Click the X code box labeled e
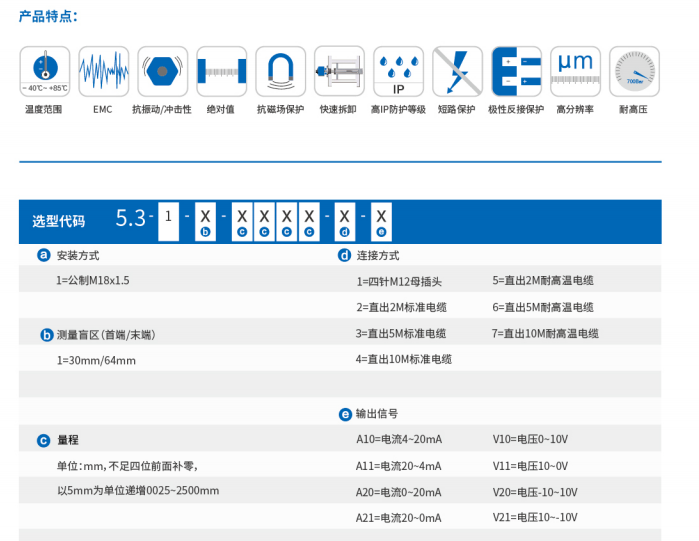 pos(381,217)
